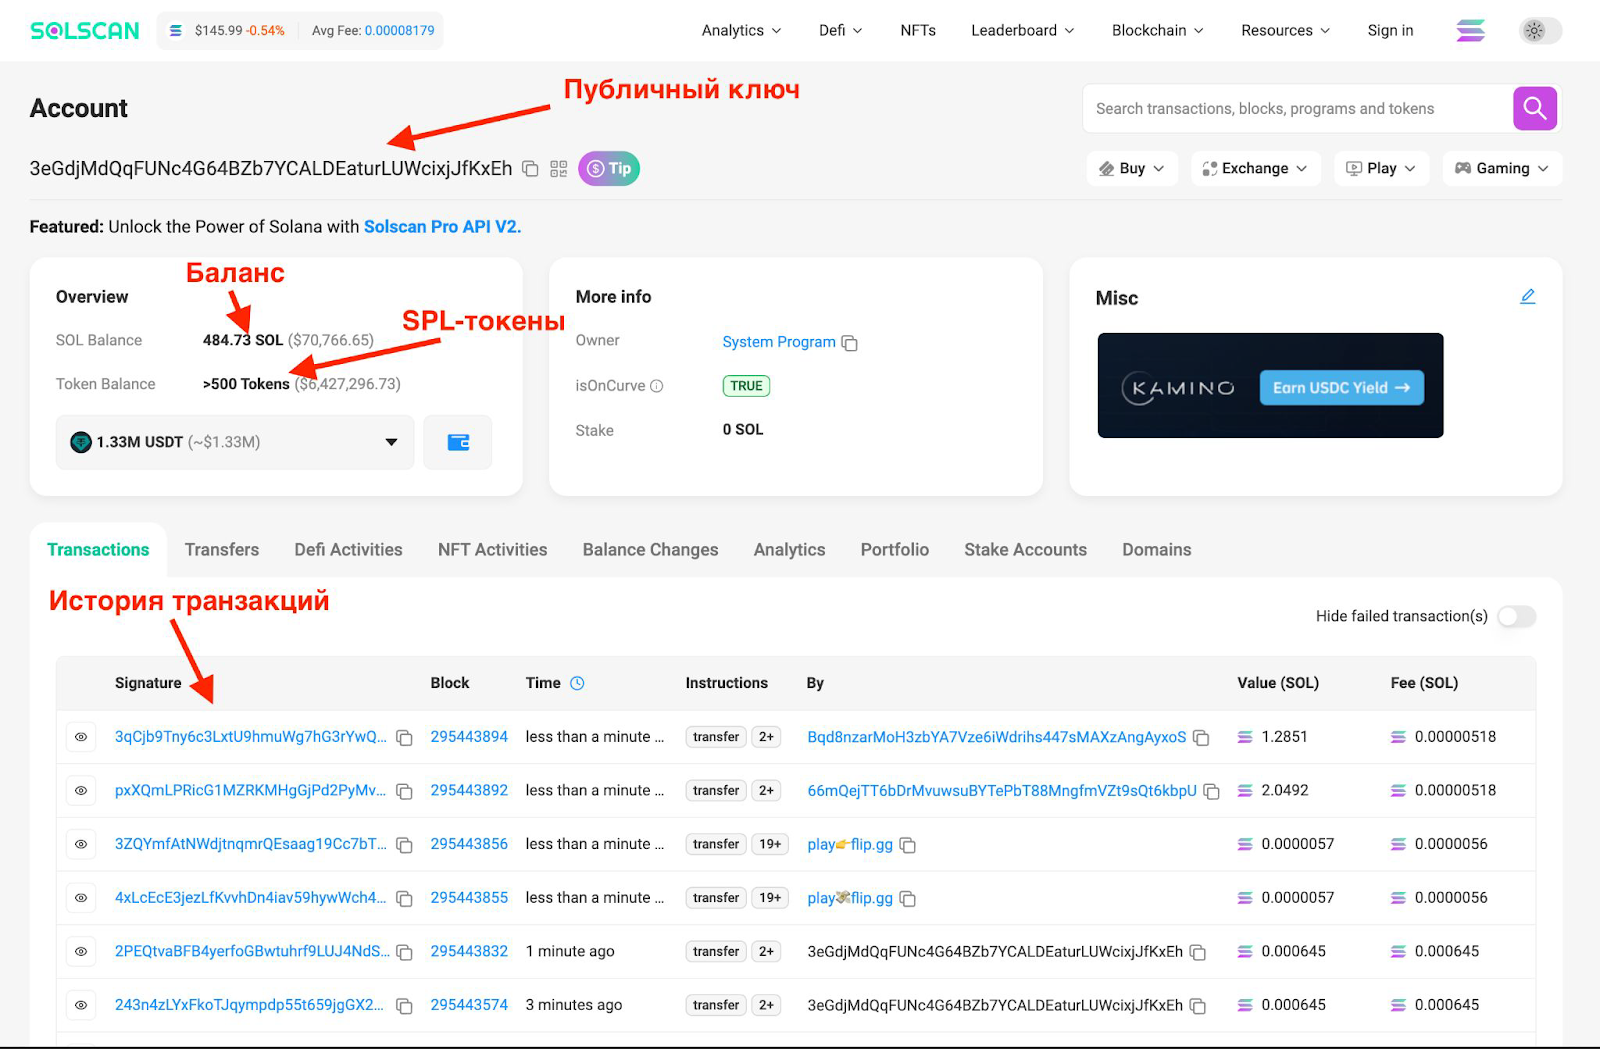Image resolution: width=1600 pixels, height=1049 pixels.
Task: Click the Solscan logo
Action: 85,31
